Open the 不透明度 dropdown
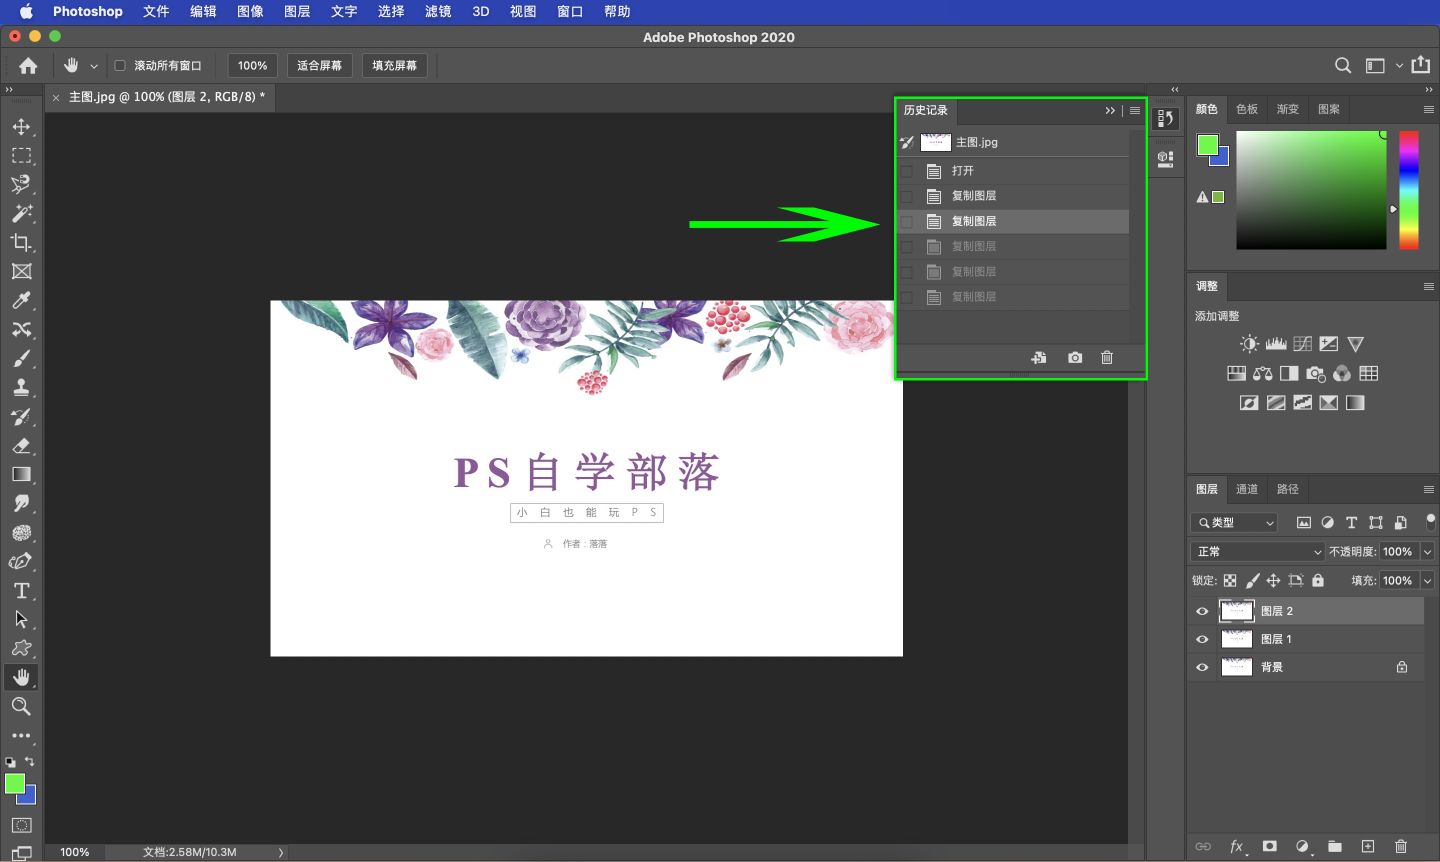 [1427, 551]
